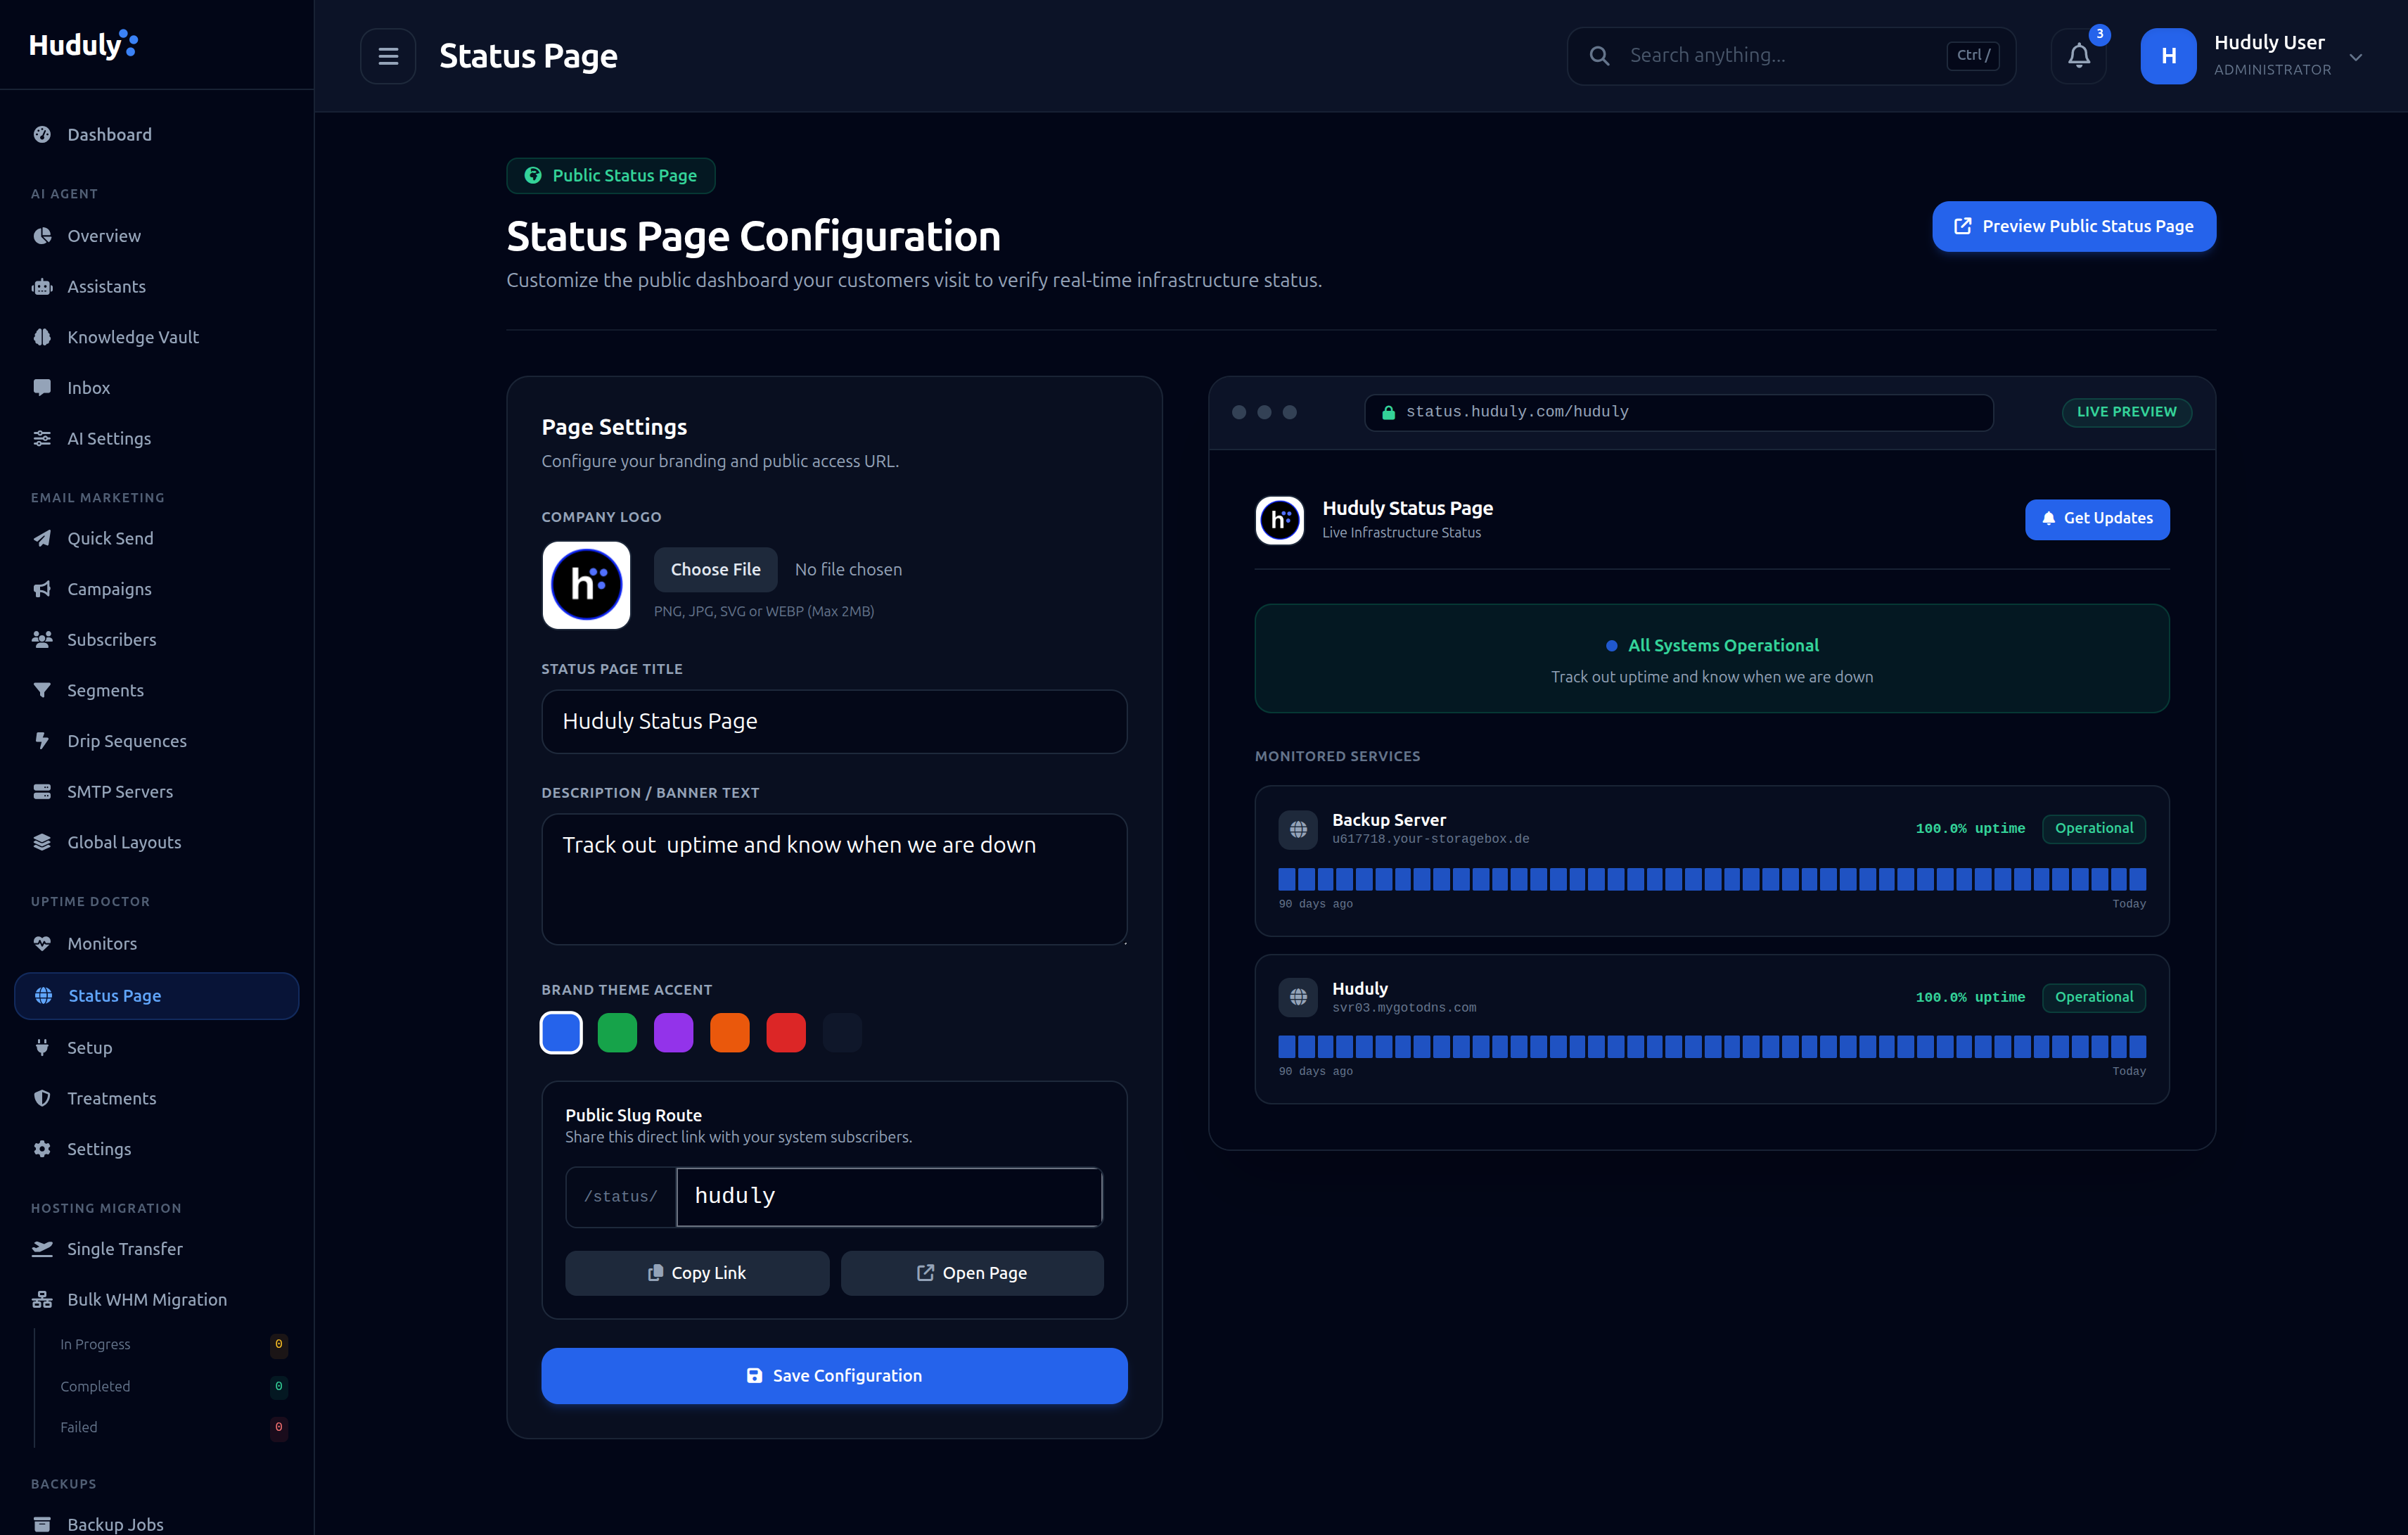Click the Monitors heartbeat icon

pos(42,943)
